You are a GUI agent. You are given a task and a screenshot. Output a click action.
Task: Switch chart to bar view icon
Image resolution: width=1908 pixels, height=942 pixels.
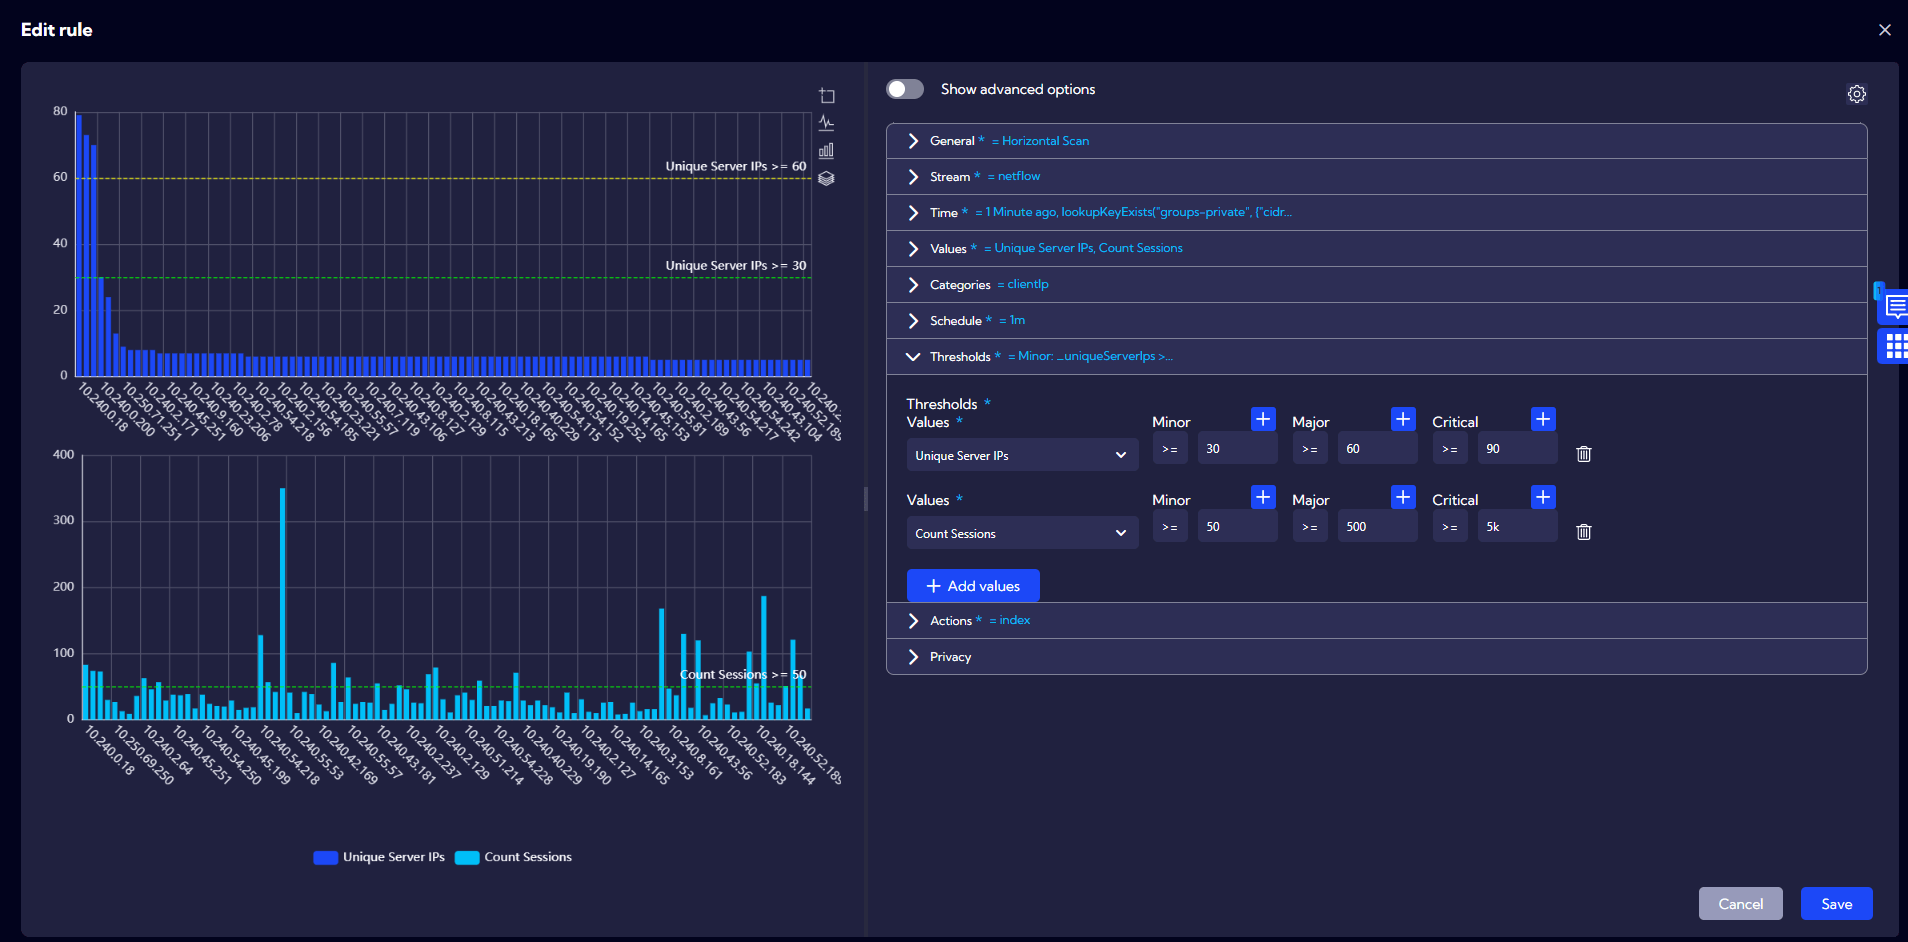(x=826, y=151)
